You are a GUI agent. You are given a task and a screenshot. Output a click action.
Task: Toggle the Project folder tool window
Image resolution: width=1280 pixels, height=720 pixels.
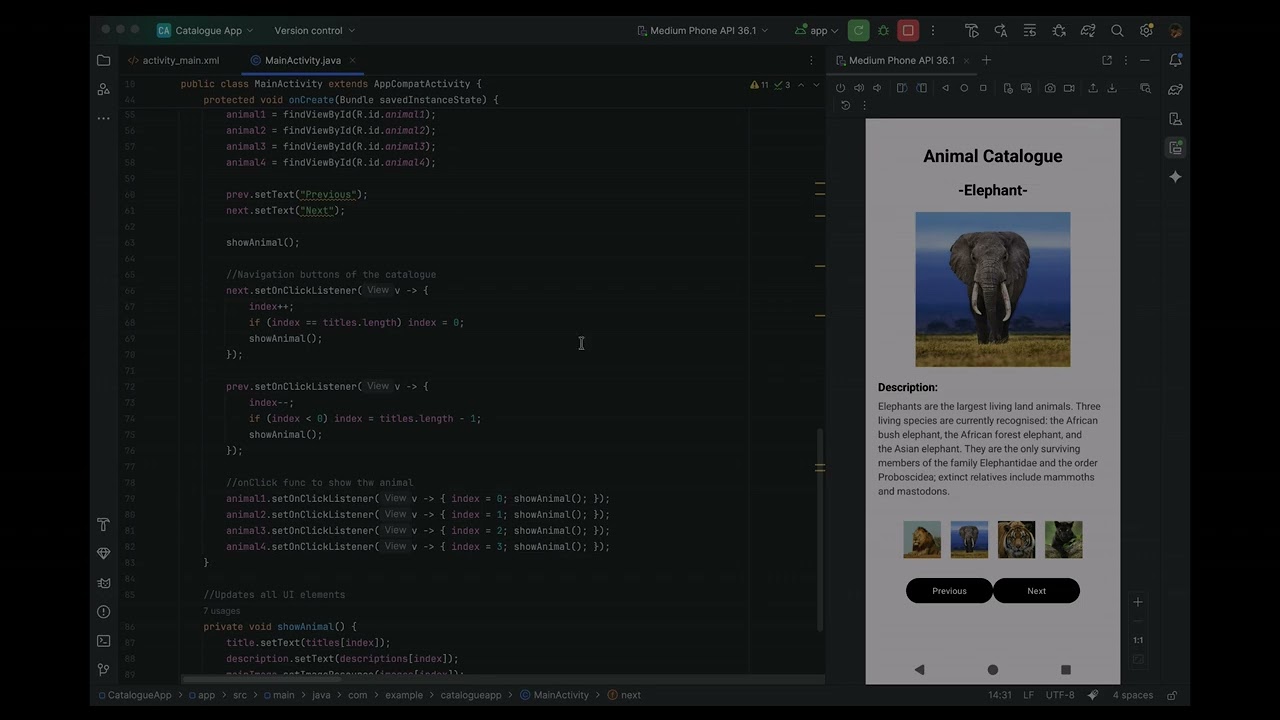[x=104, y=60]
